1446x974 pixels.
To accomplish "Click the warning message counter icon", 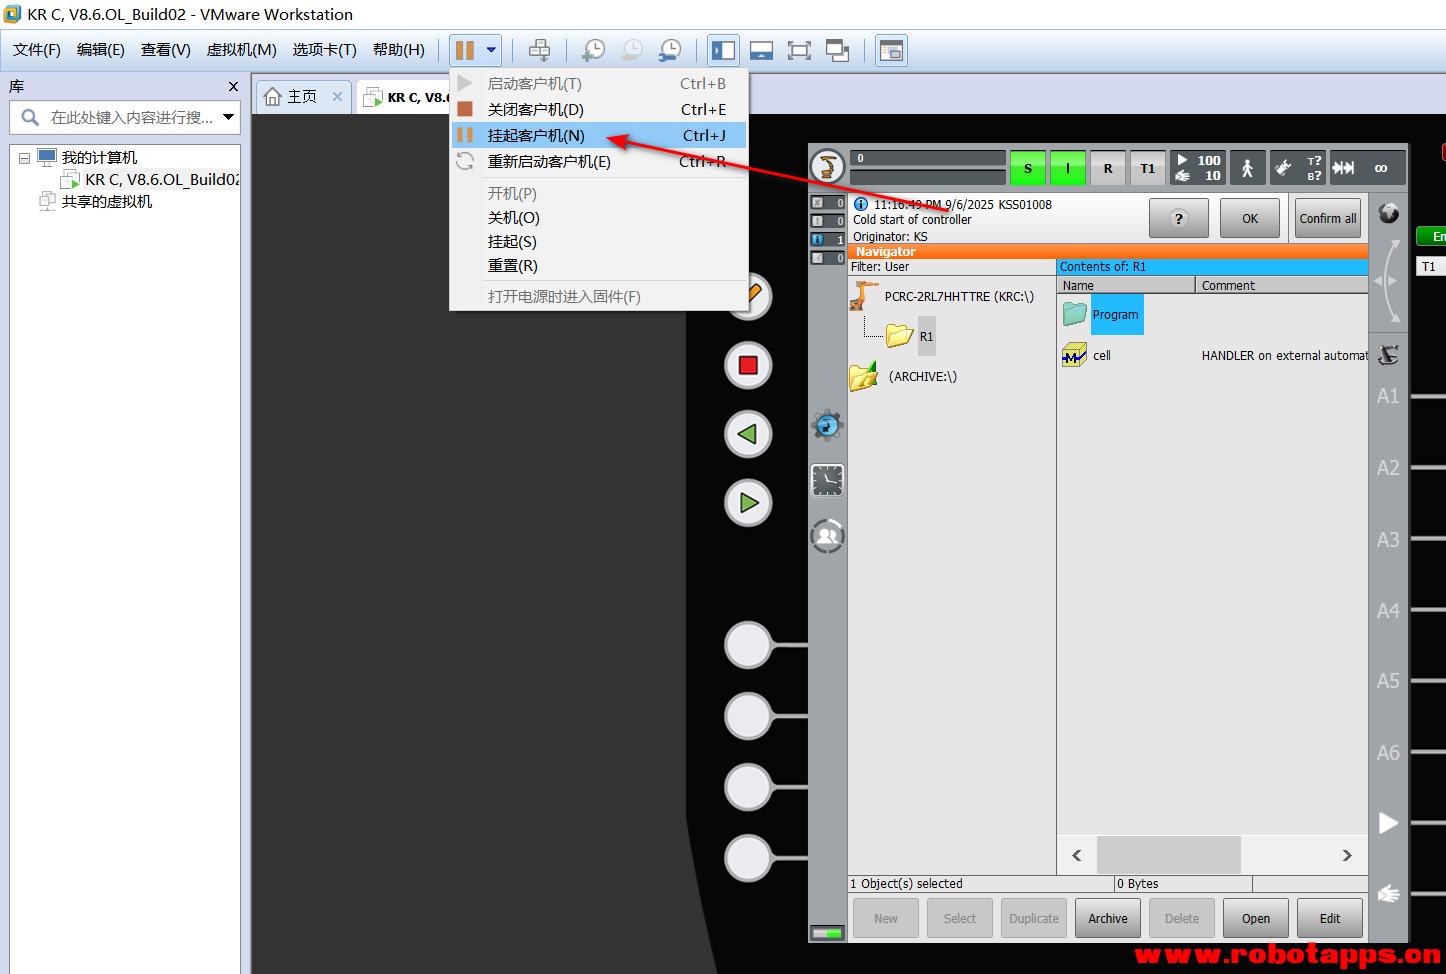I will click(827, 221).
